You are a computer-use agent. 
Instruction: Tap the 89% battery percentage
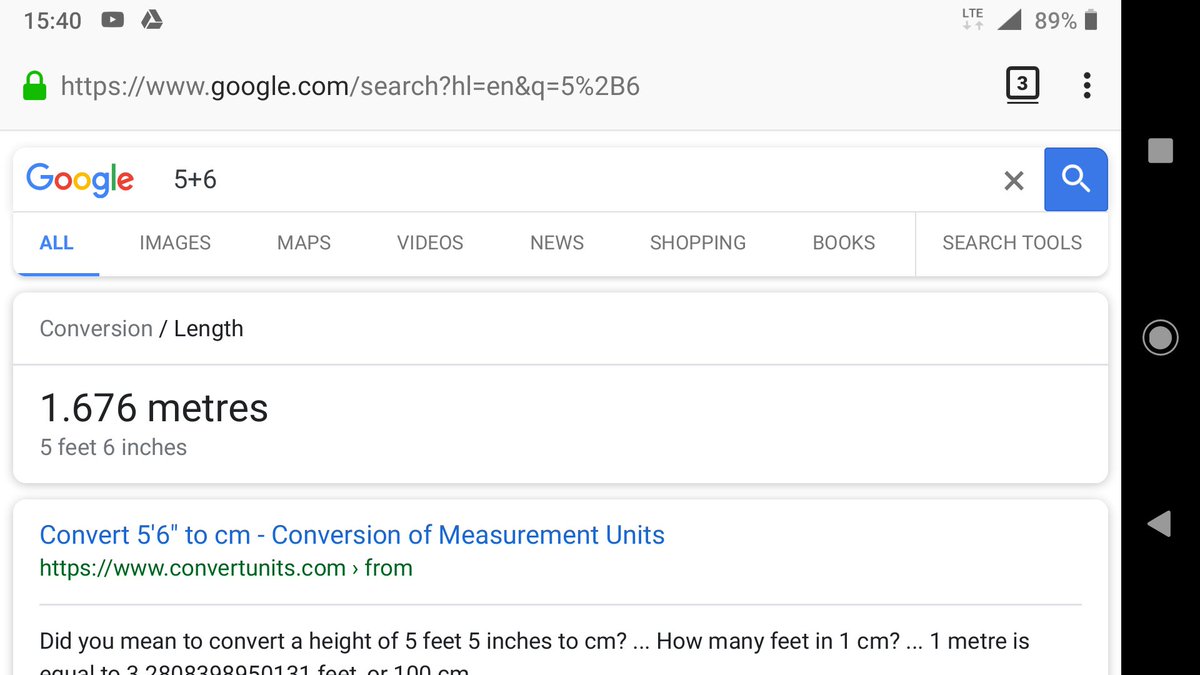[x=1055, y=20]
